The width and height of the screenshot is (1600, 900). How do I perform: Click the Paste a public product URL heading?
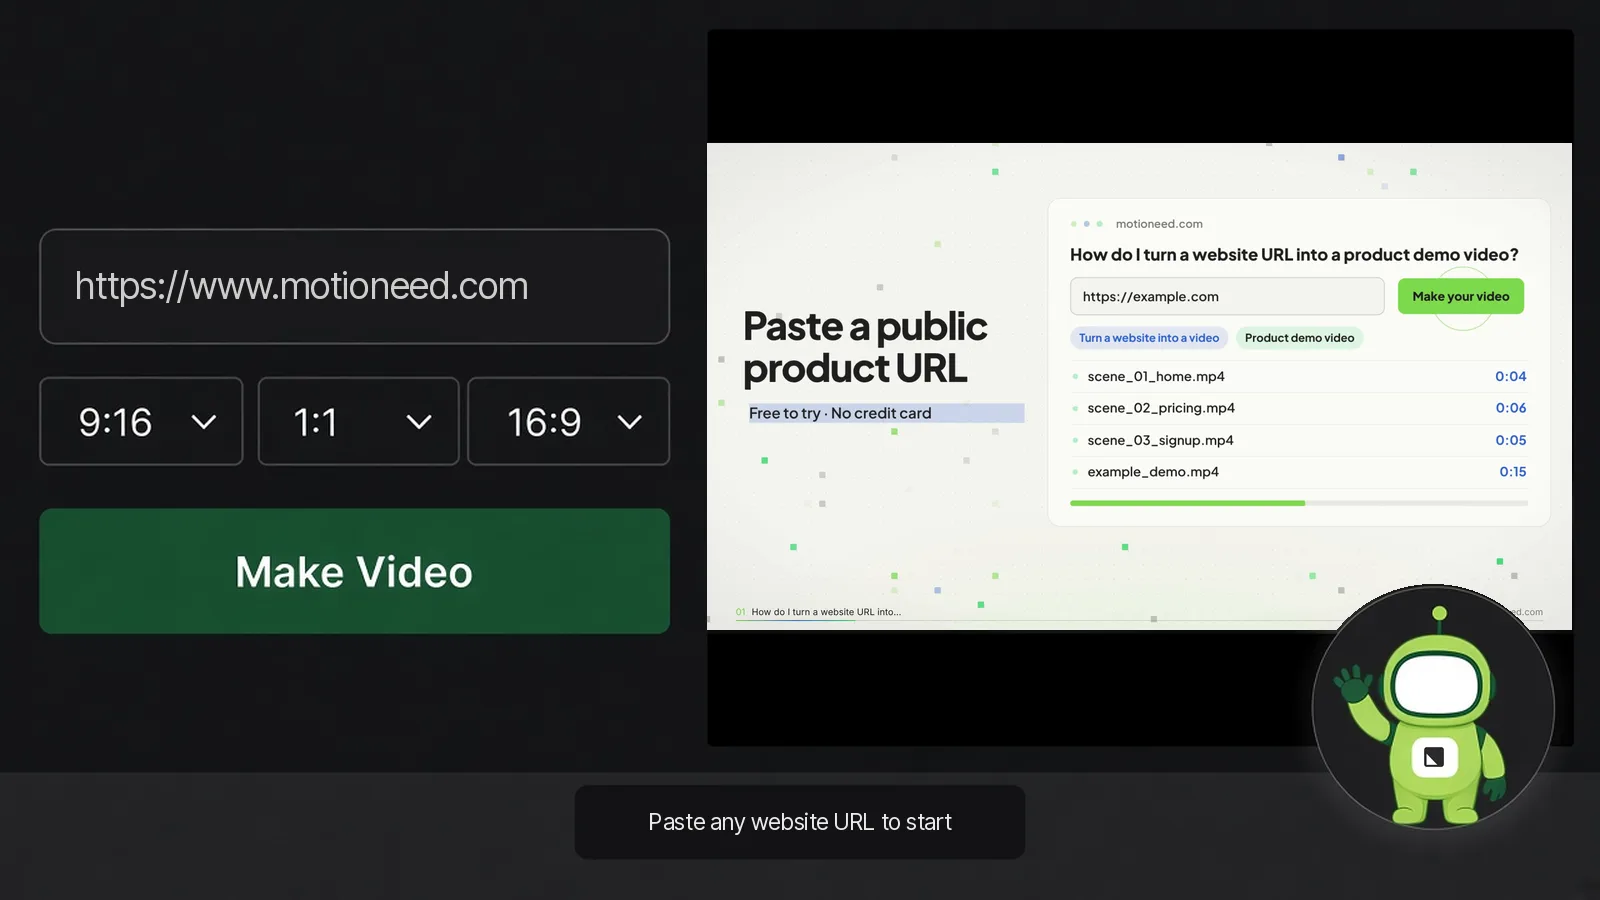[865, 347]
